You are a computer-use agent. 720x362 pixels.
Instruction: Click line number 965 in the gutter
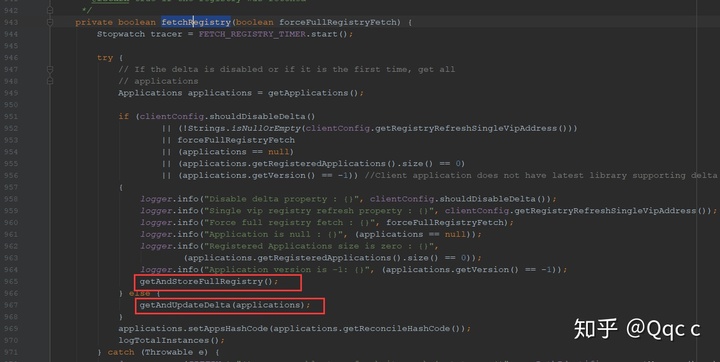[11, 281]
